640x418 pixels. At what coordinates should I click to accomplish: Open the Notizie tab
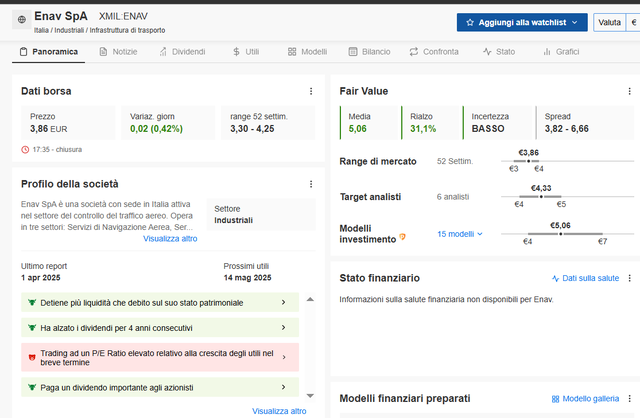click(118, 52)
